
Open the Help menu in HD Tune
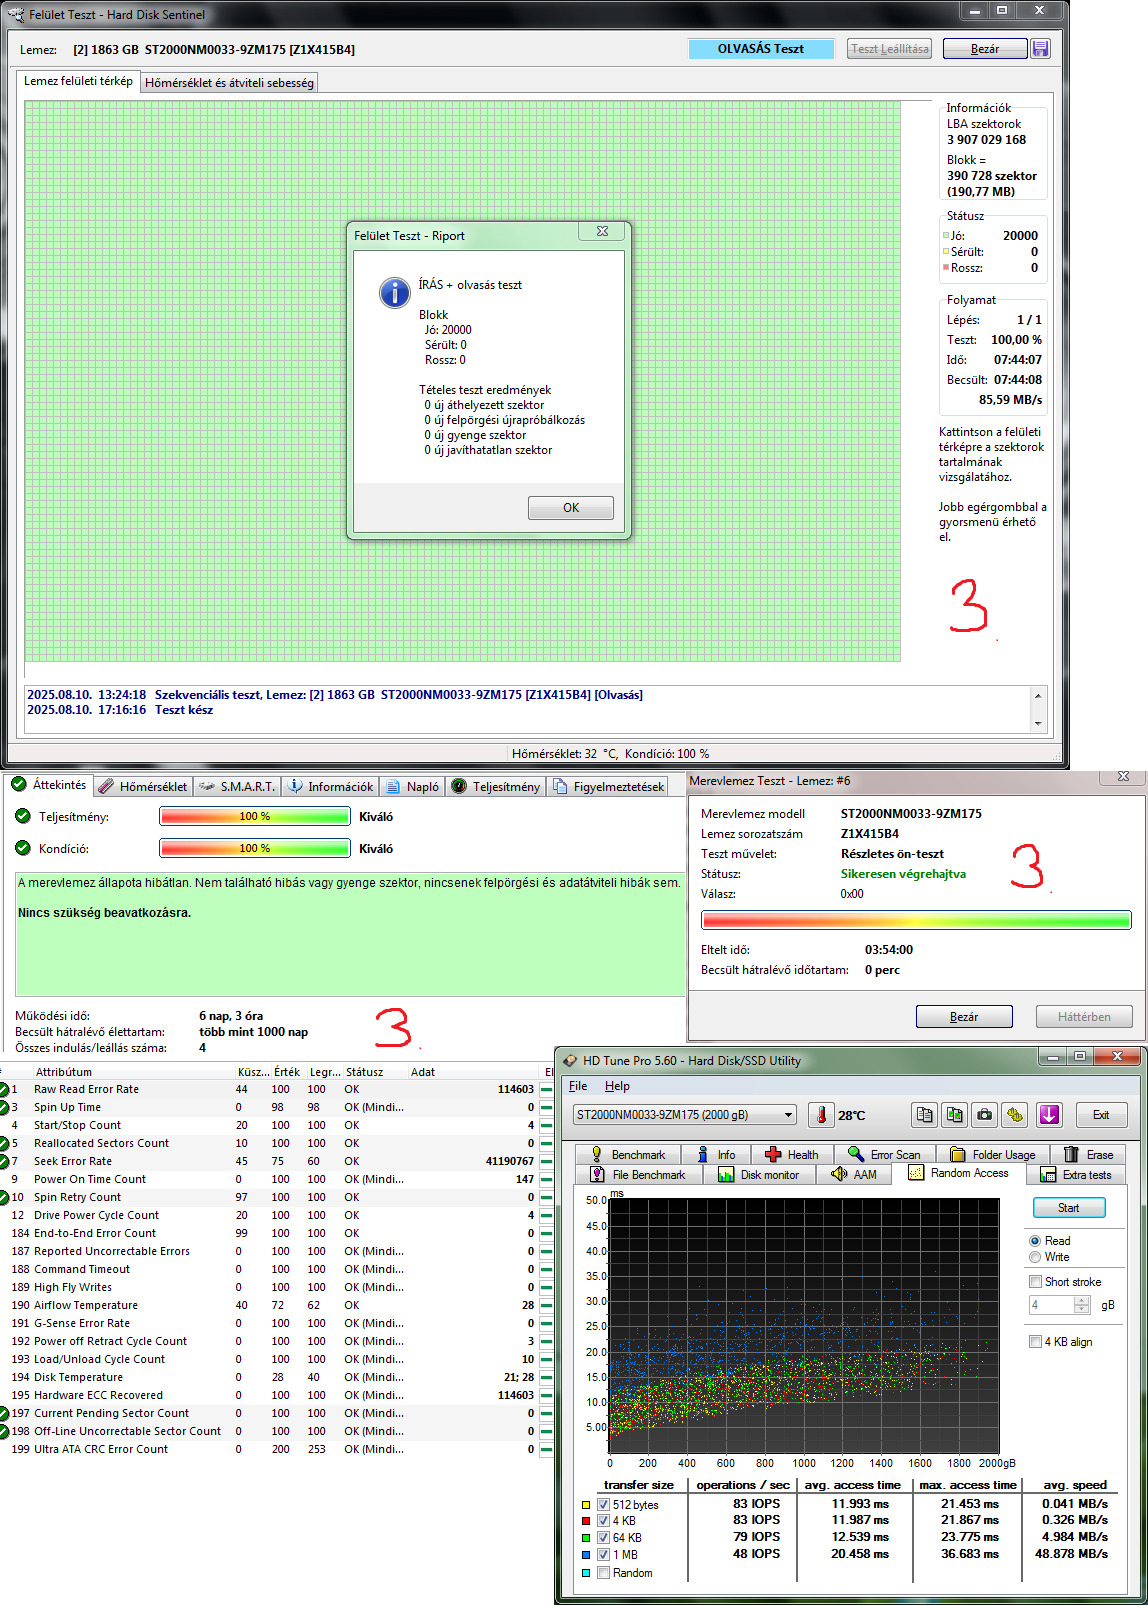[x=617, y=1086]
